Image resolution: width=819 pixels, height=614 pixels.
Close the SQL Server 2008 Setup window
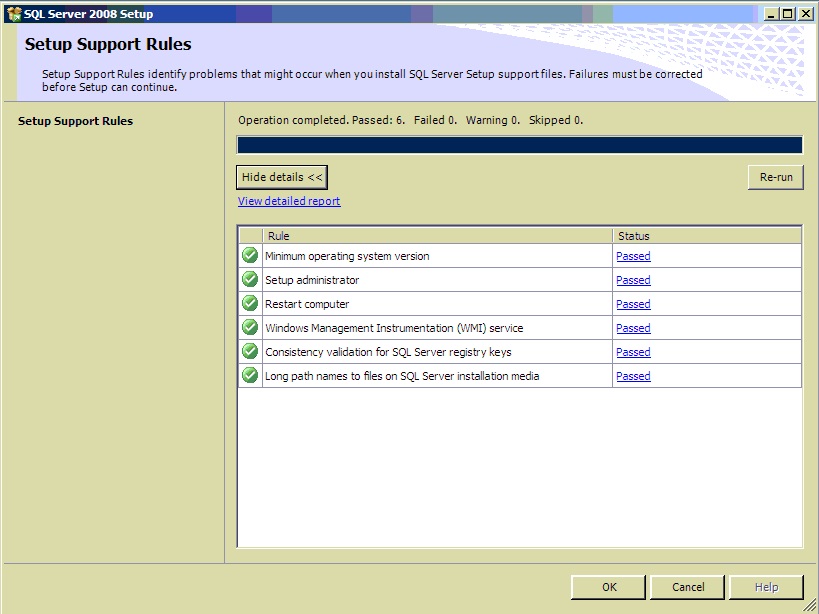click(805, 14)
